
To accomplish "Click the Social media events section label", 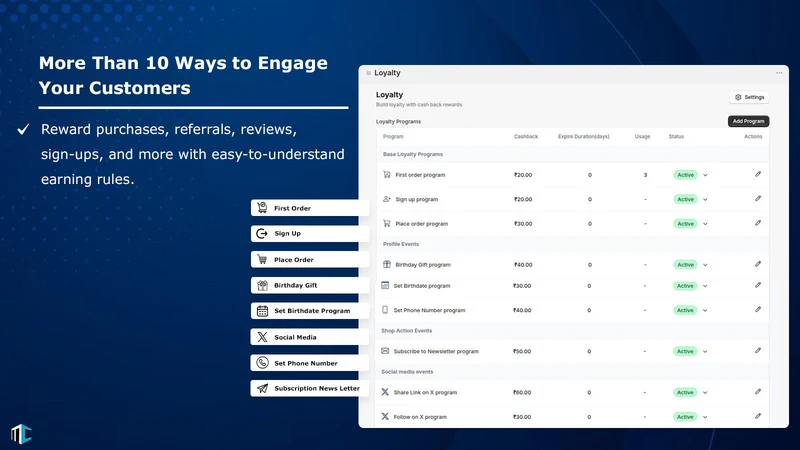I will coord(407,372).
